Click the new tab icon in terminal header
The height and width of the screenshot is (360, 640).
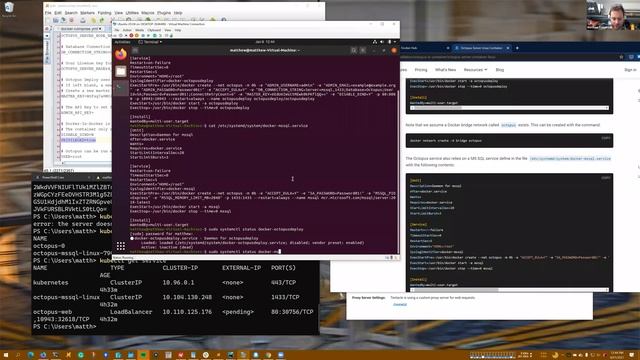click(135, 50)
